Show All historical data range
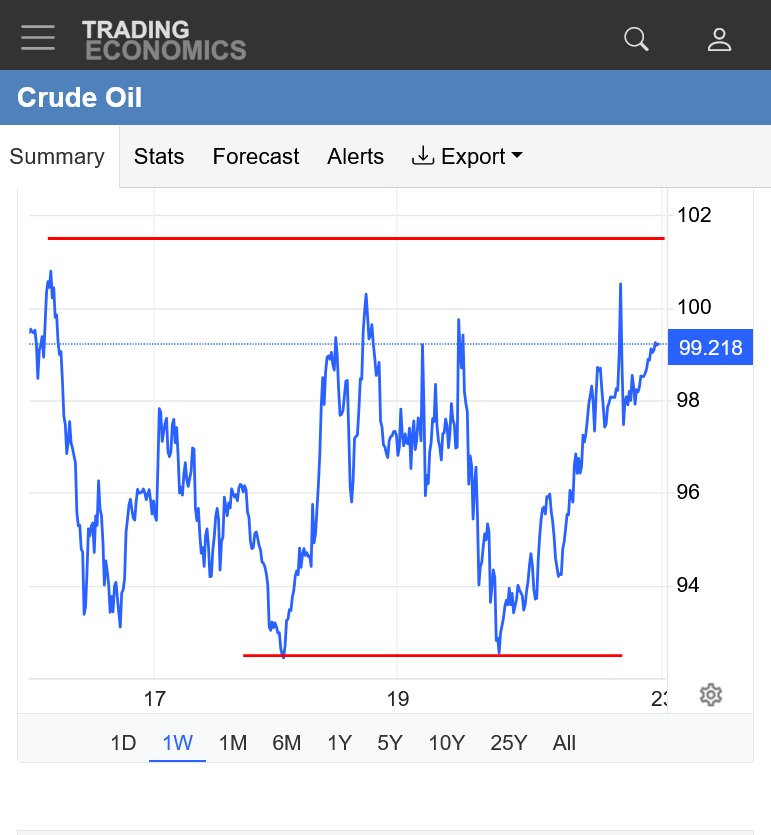Viewport: 771px width, 835px height. coord(564,743)
